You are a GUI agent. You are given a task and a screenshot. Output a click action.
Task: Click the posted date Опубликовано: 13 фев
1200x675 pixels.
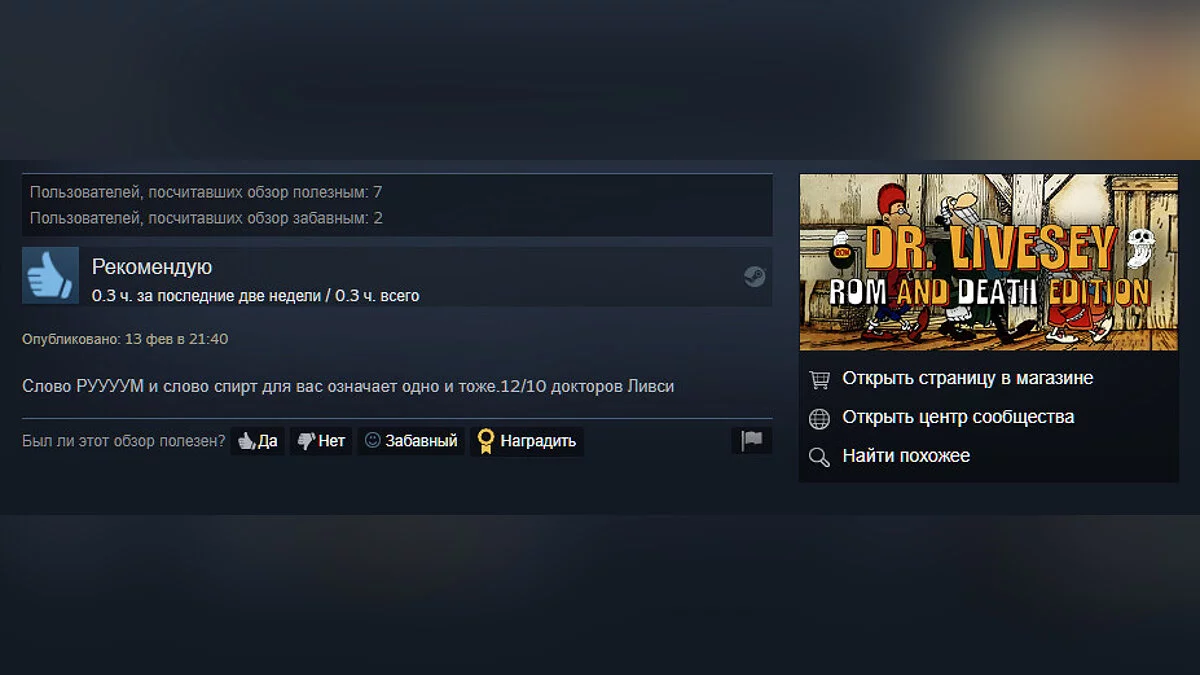tap(125, 339)
